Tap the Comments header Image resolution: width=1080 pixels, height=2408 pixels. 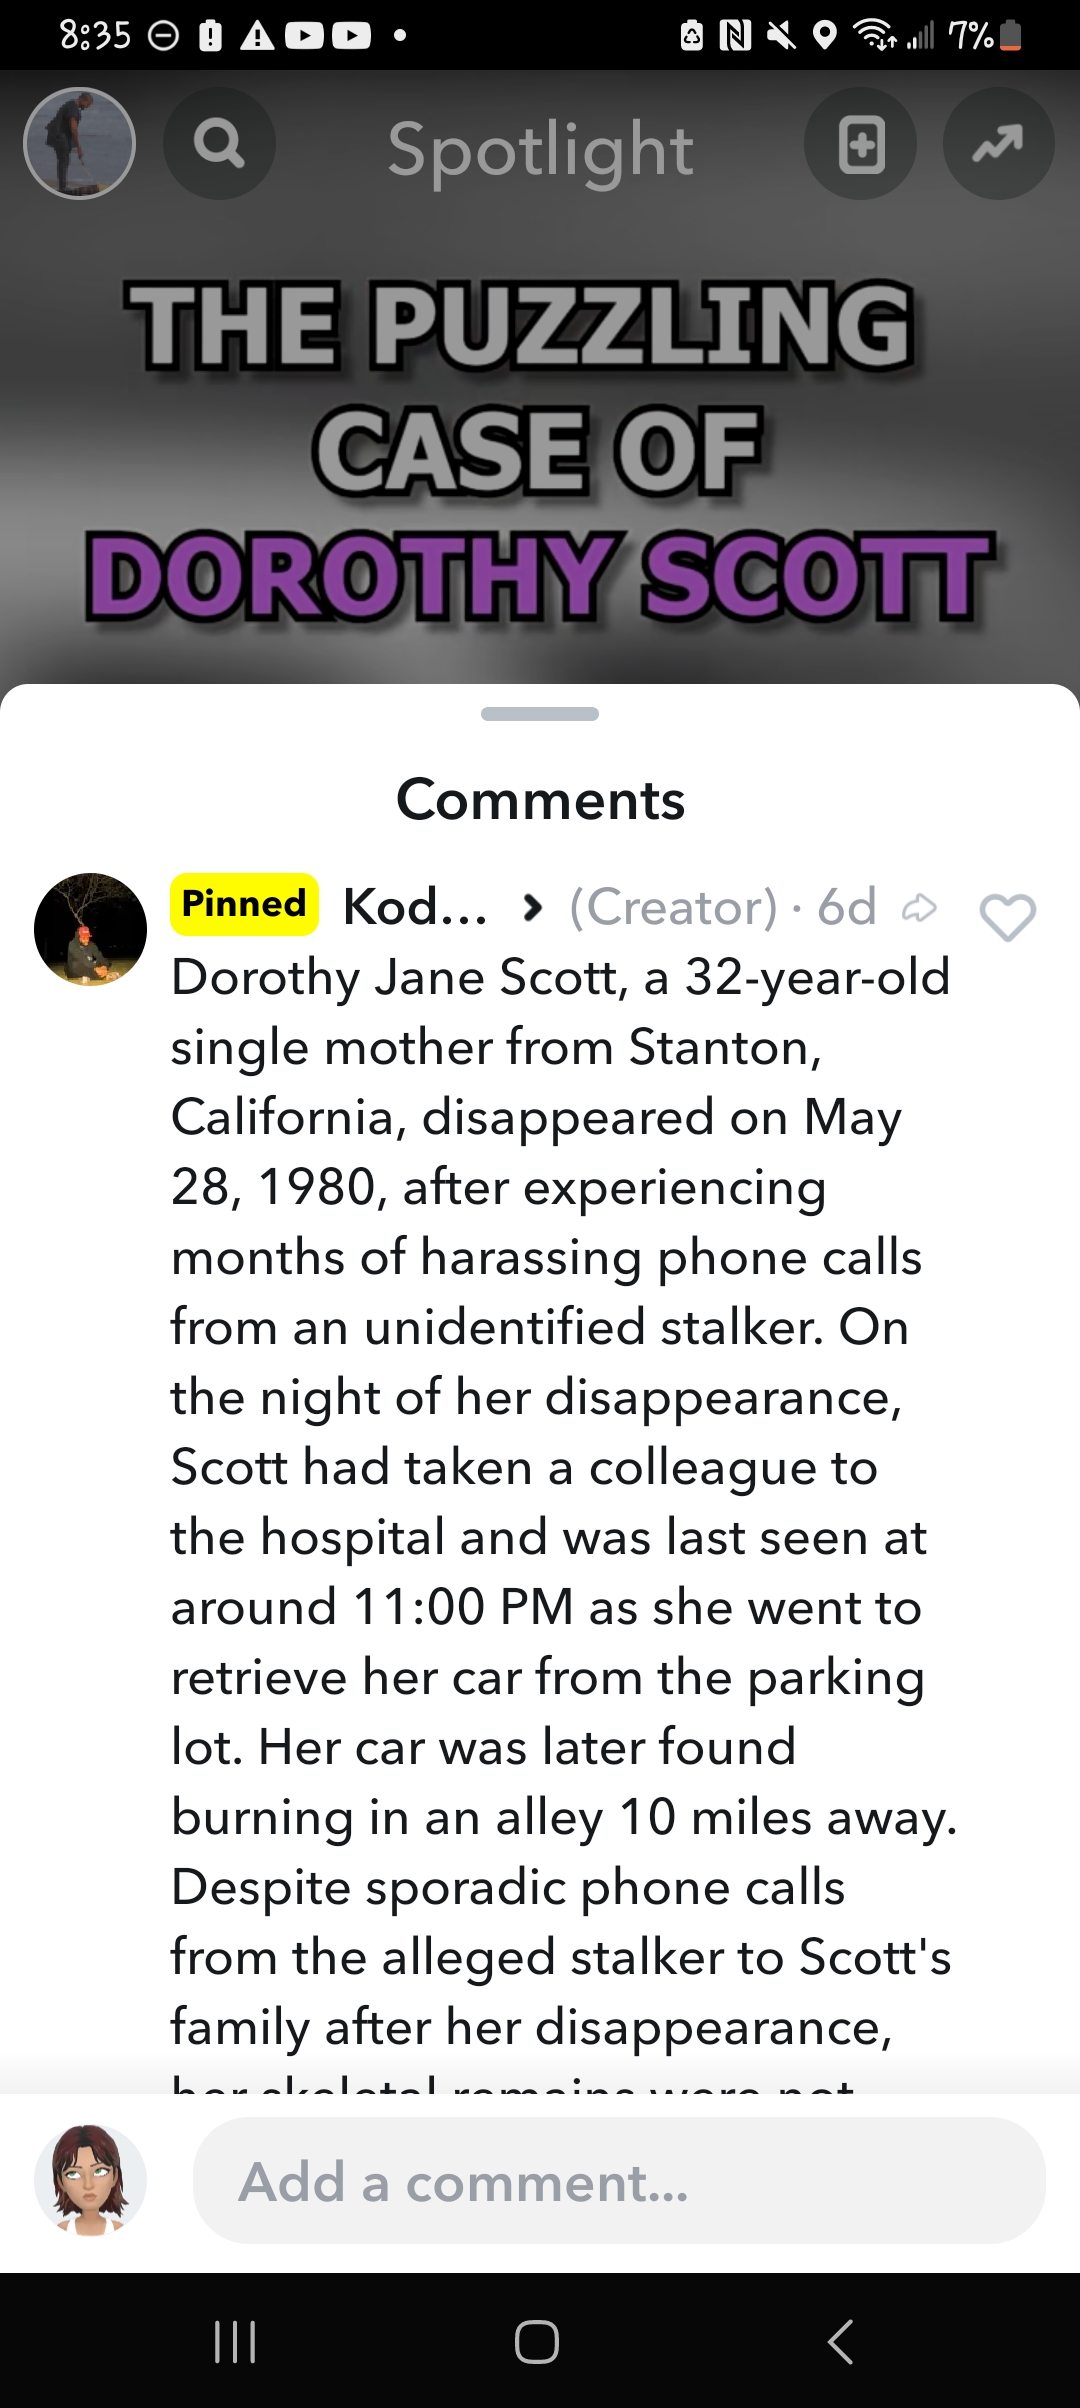pyautogui.click(x=540, y=800)
